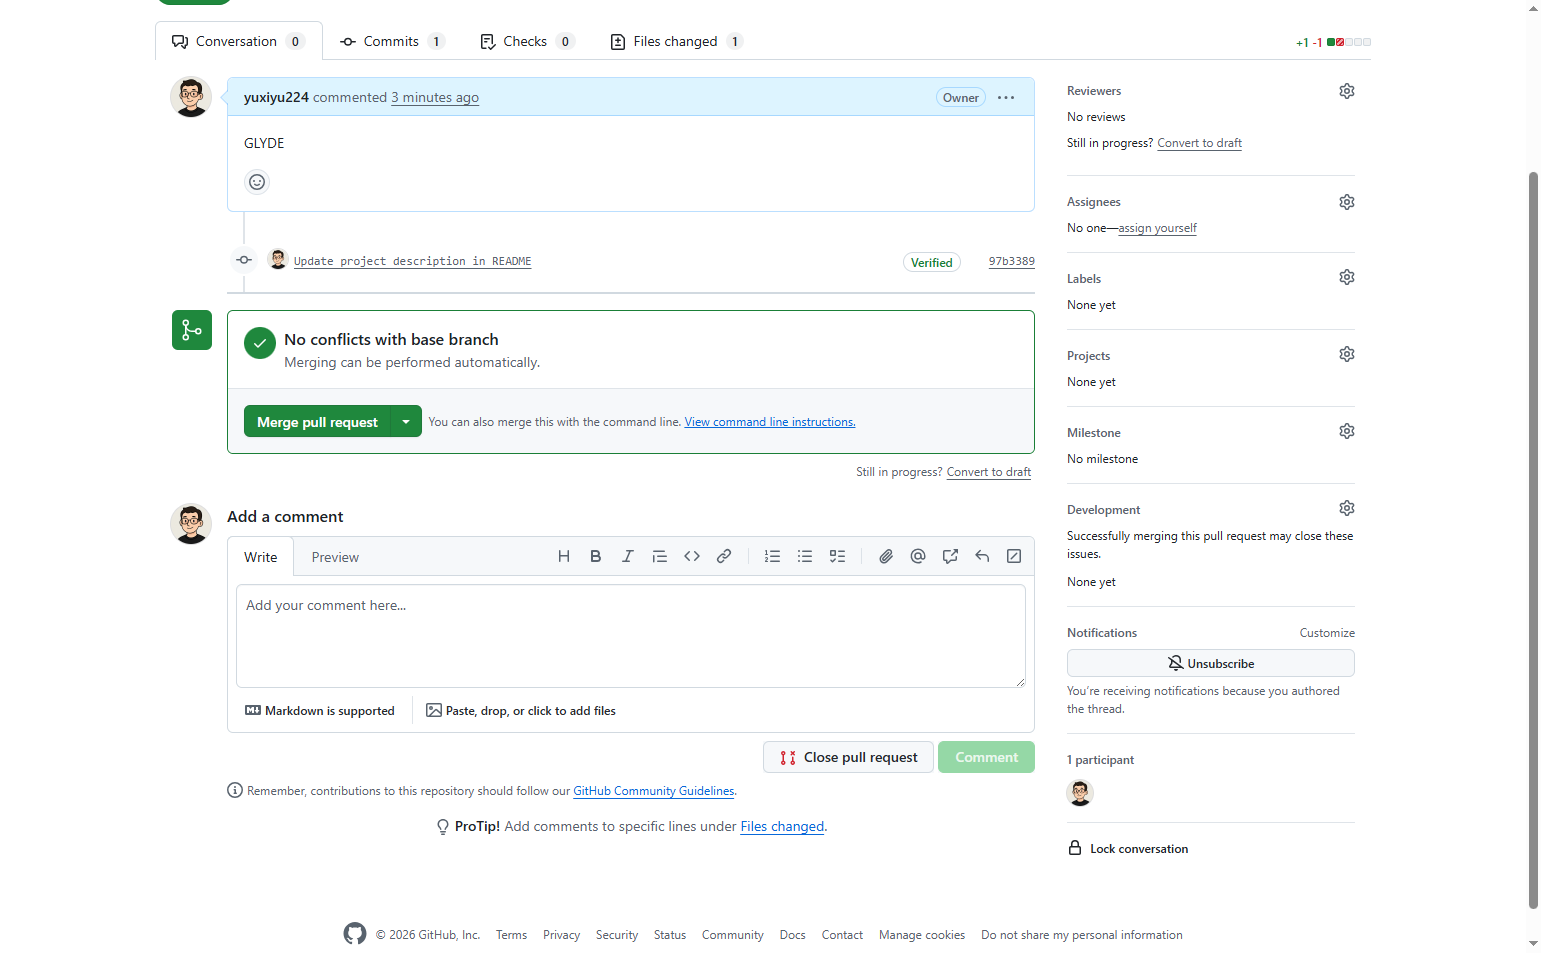
Task: Open Privacy footer link
Action: (561, 935)
